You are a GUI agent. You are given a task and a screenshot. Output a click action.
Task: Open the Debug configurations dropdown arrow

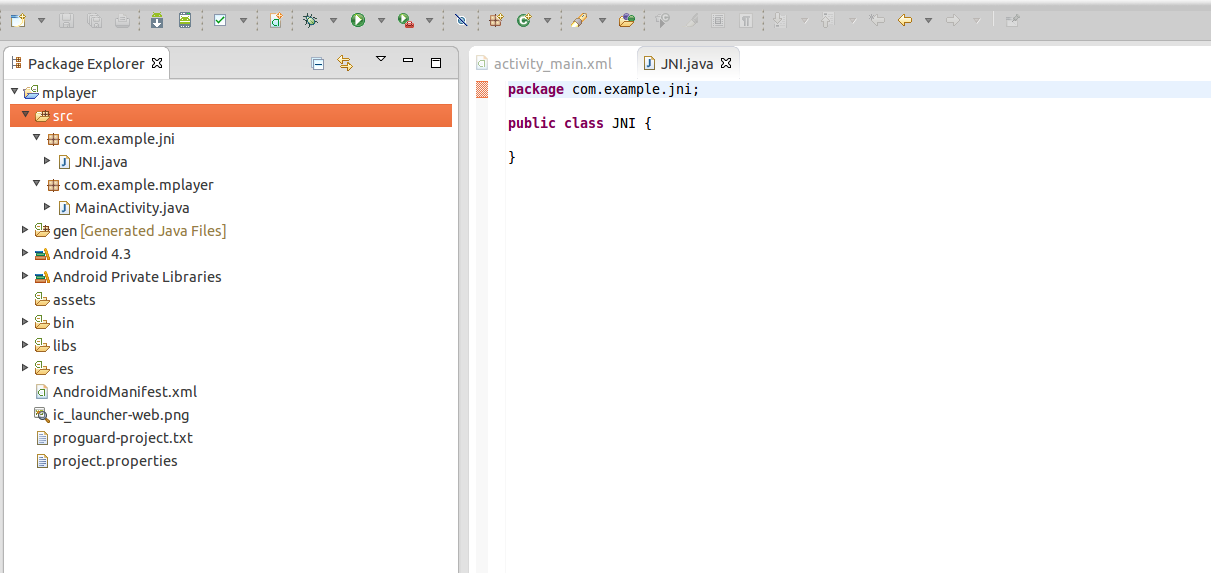click(333, 20)
